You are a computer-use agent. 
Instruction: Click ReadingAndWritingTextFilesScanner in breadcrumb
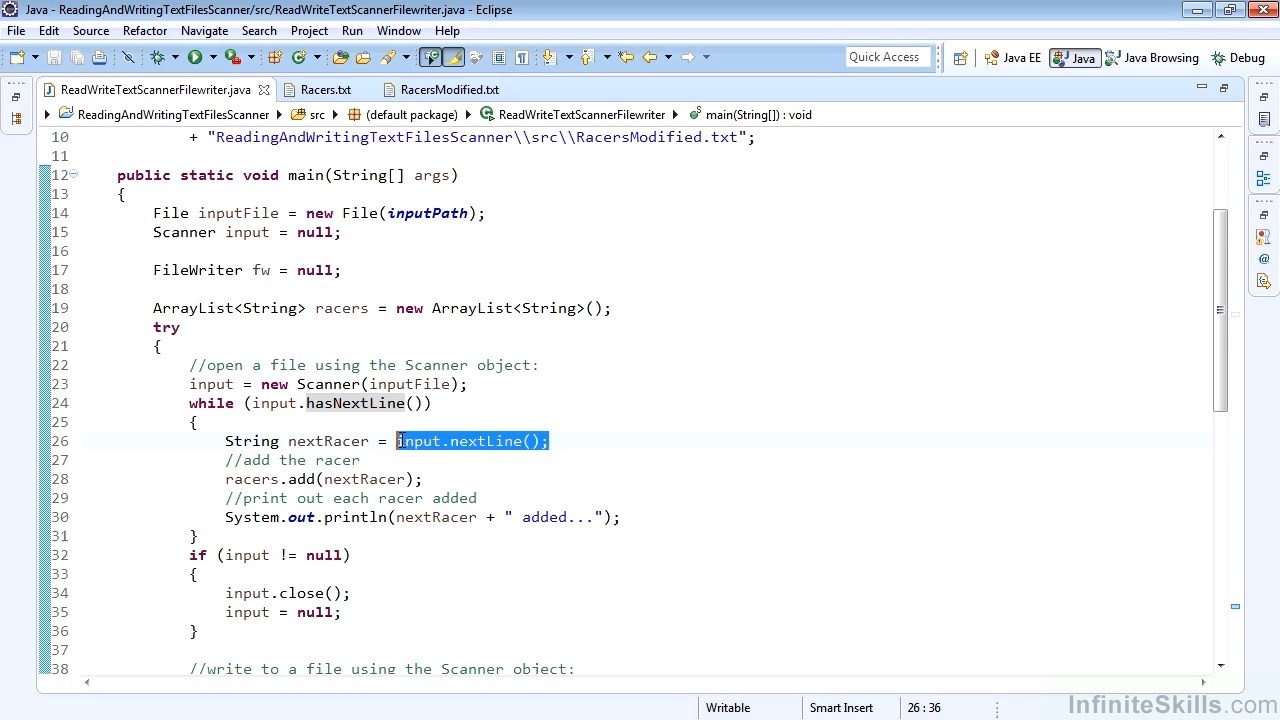tap(173, 115)
